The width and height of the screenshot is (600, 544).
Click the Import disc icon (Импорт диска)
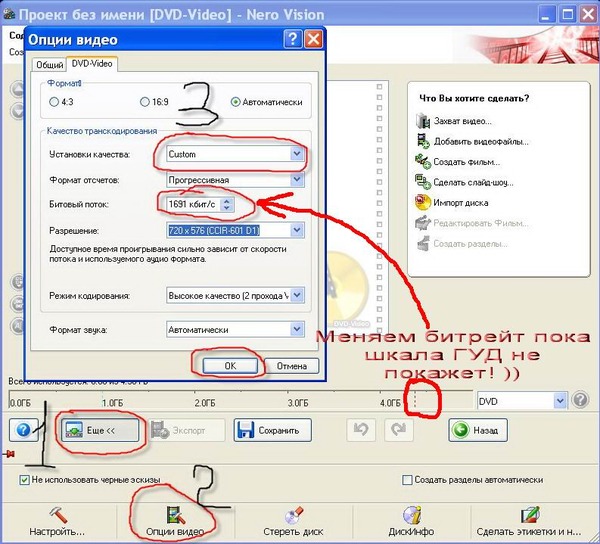(x=423, y=202)
